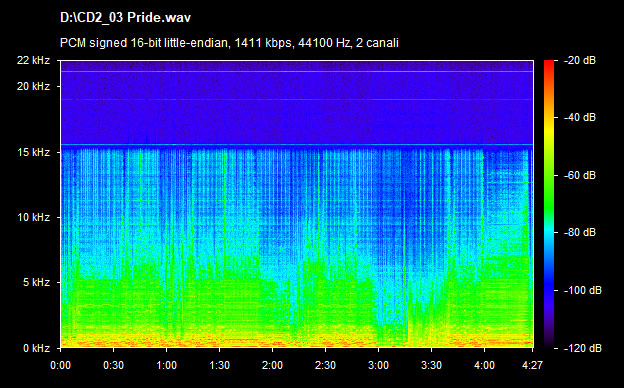Click the 5 kHz frequency axis label
Viewport: 624px width, 388px height.
(36, 283)
